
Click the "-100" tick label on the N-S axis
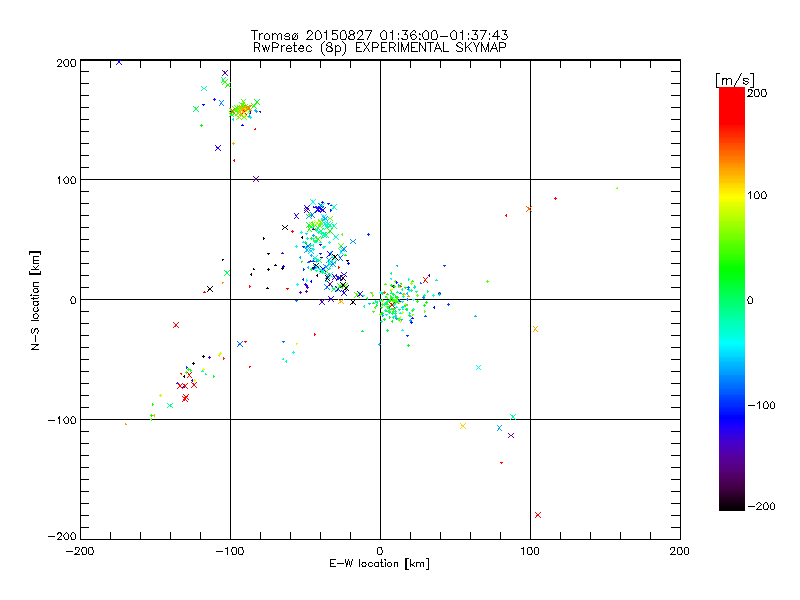[x=62, y=420]
